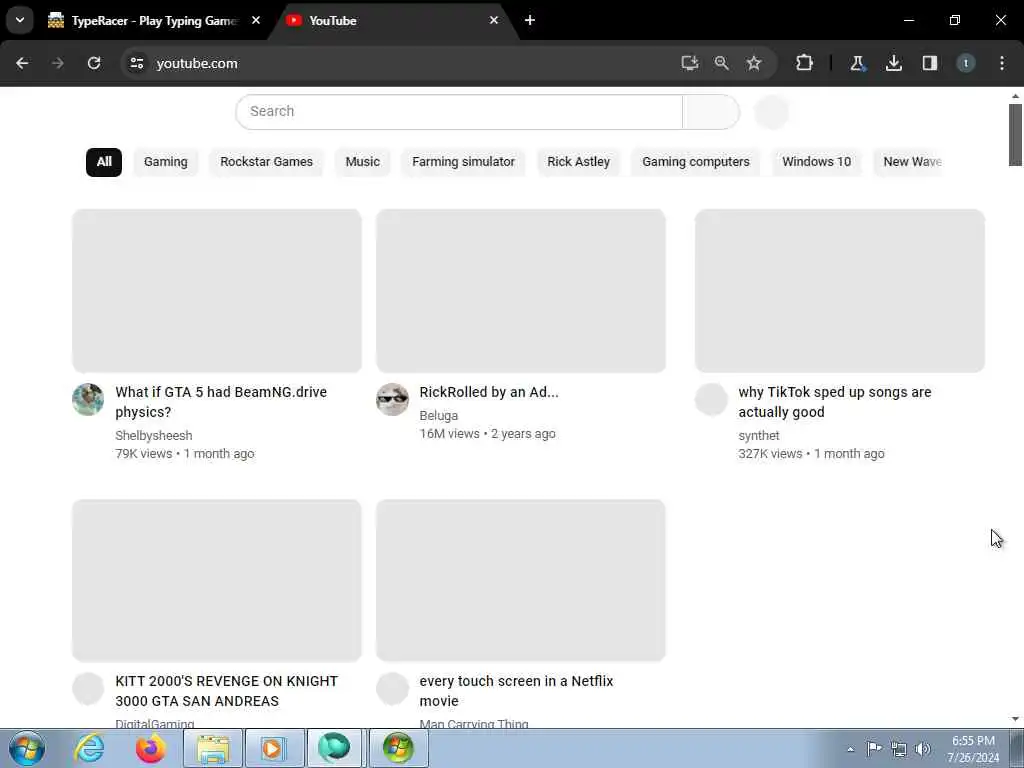
Task: Show hidden tray icons arrow
Action: pos(850,749)
